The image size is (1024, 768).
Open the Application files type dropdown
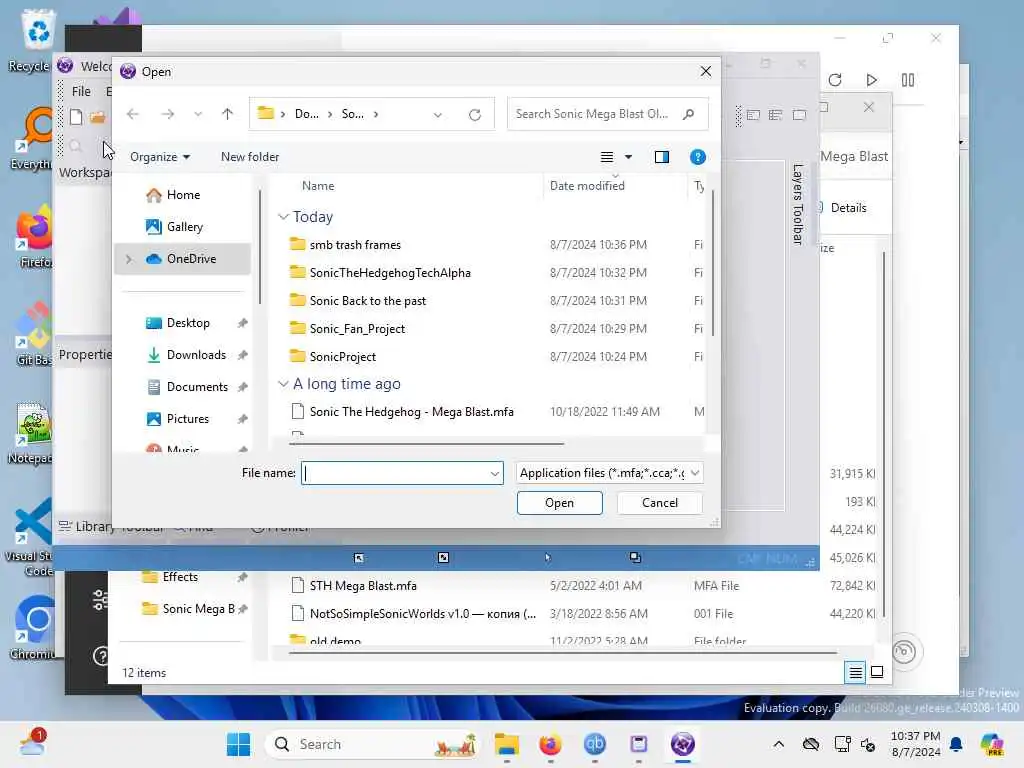point(695,473)
